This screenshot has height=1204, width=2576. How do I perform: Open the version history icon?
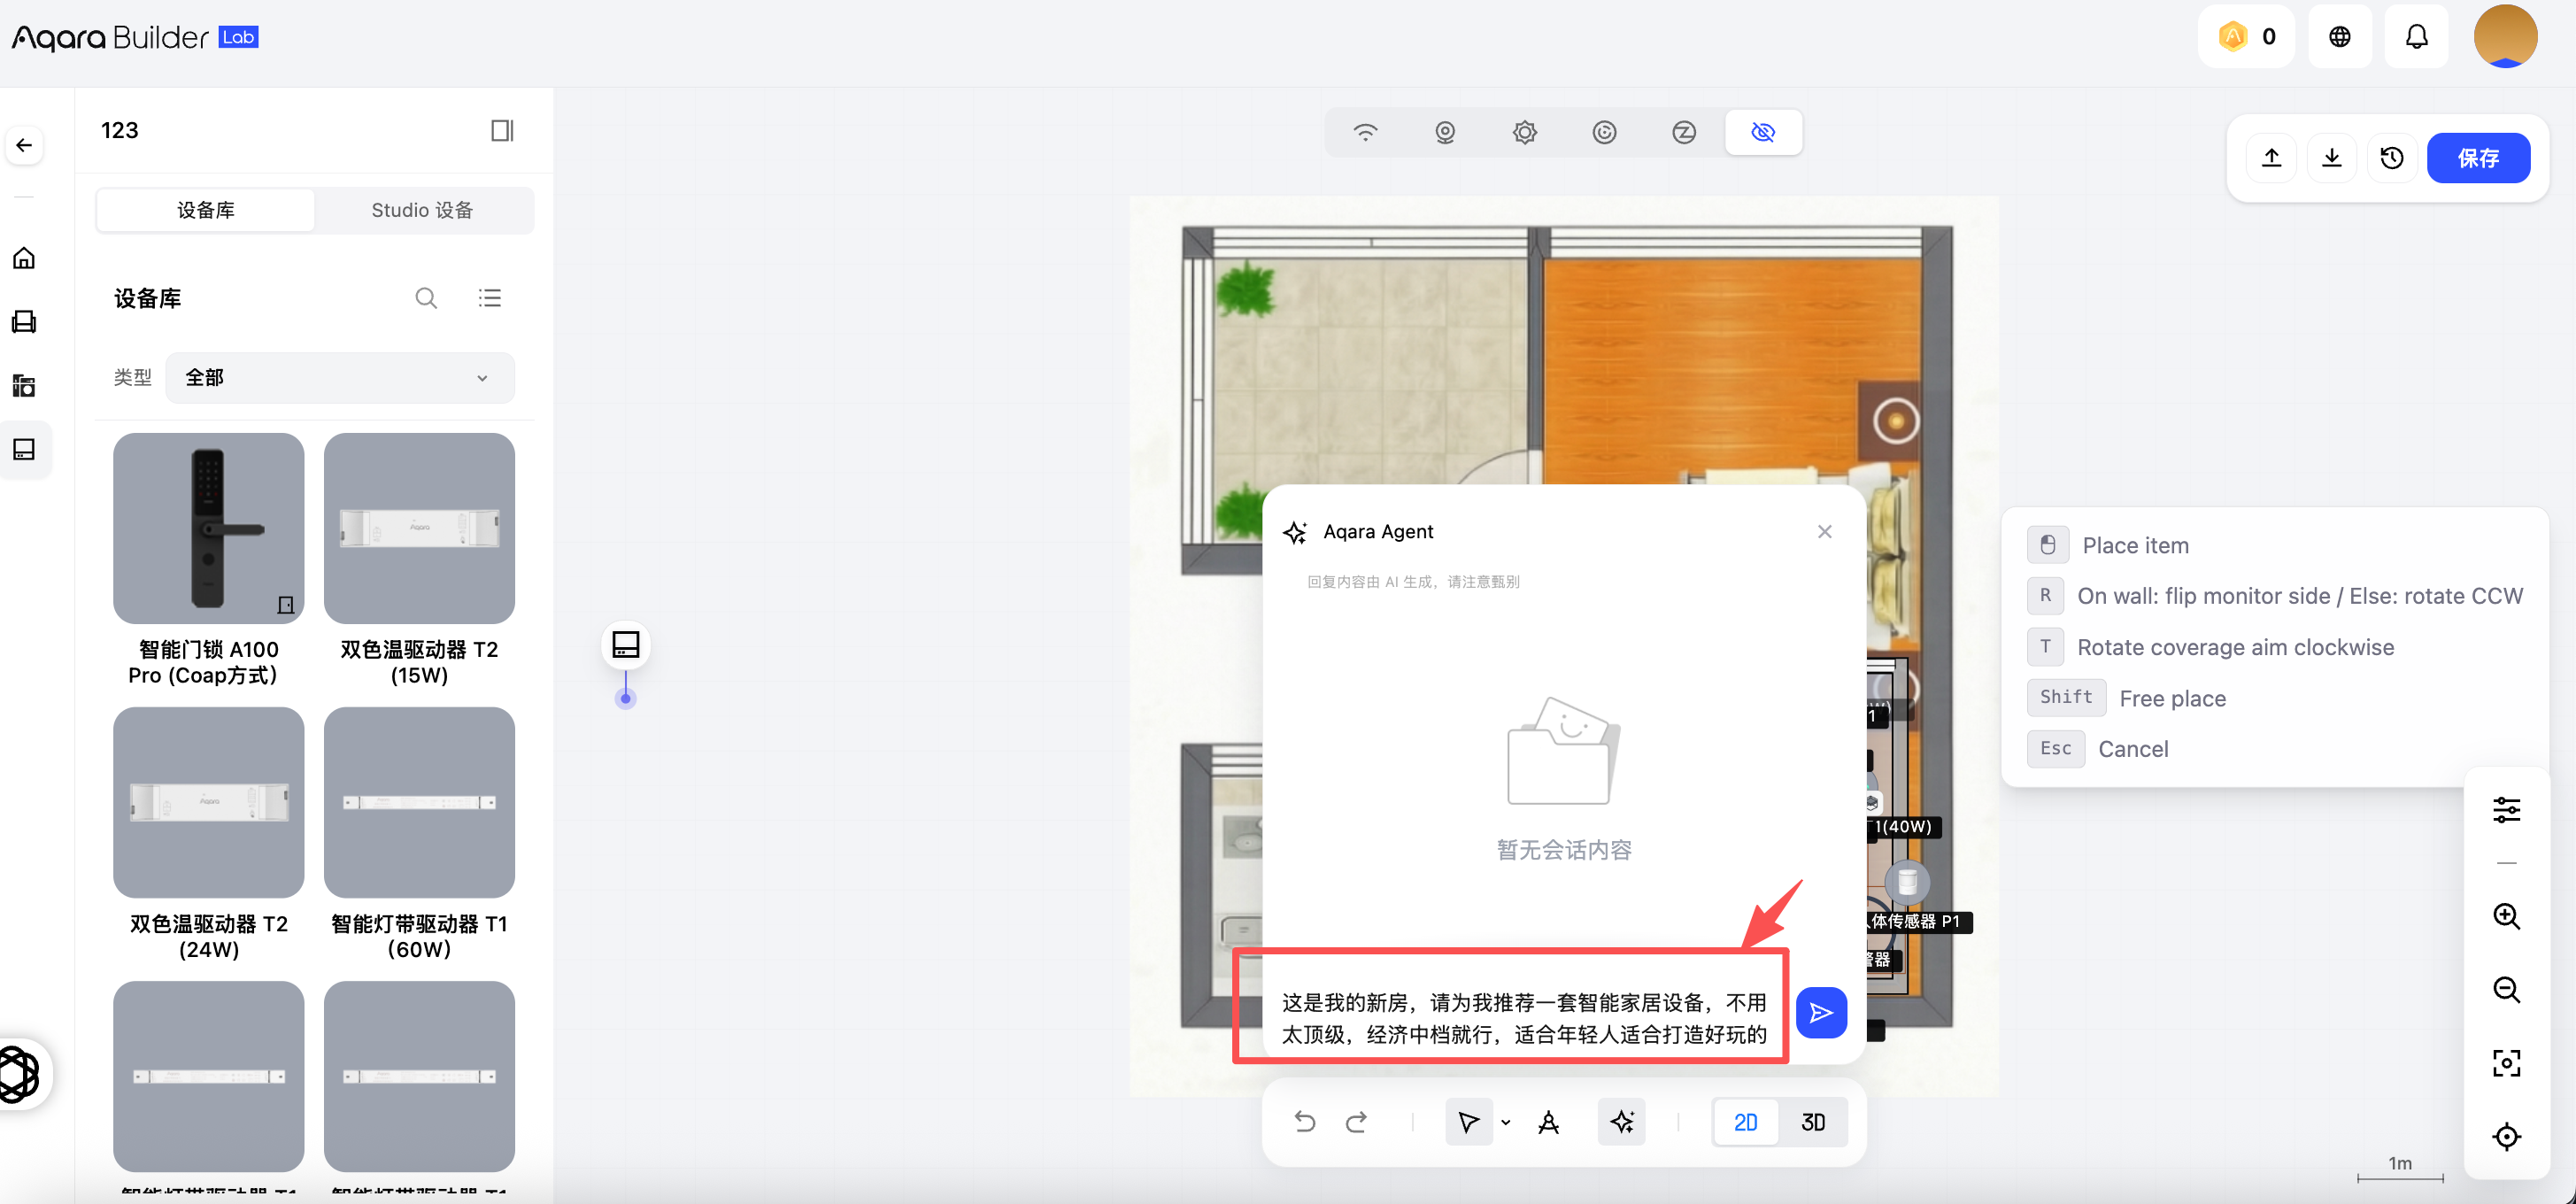(2392, 158)
